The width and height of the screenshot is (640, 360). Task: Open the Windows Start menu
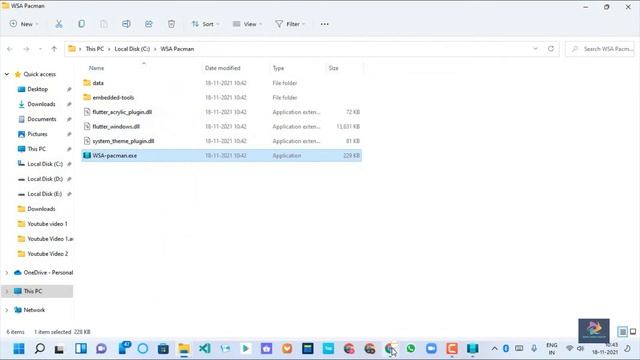(19, 349)
